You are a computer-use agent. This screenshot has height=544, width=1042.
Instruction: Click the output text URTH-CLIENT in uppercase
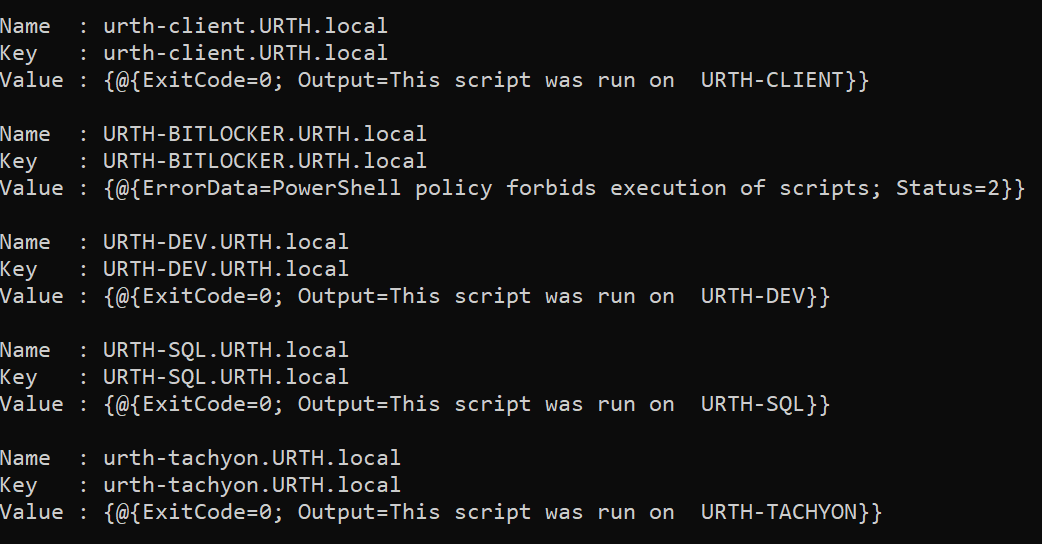coord(772,80)
